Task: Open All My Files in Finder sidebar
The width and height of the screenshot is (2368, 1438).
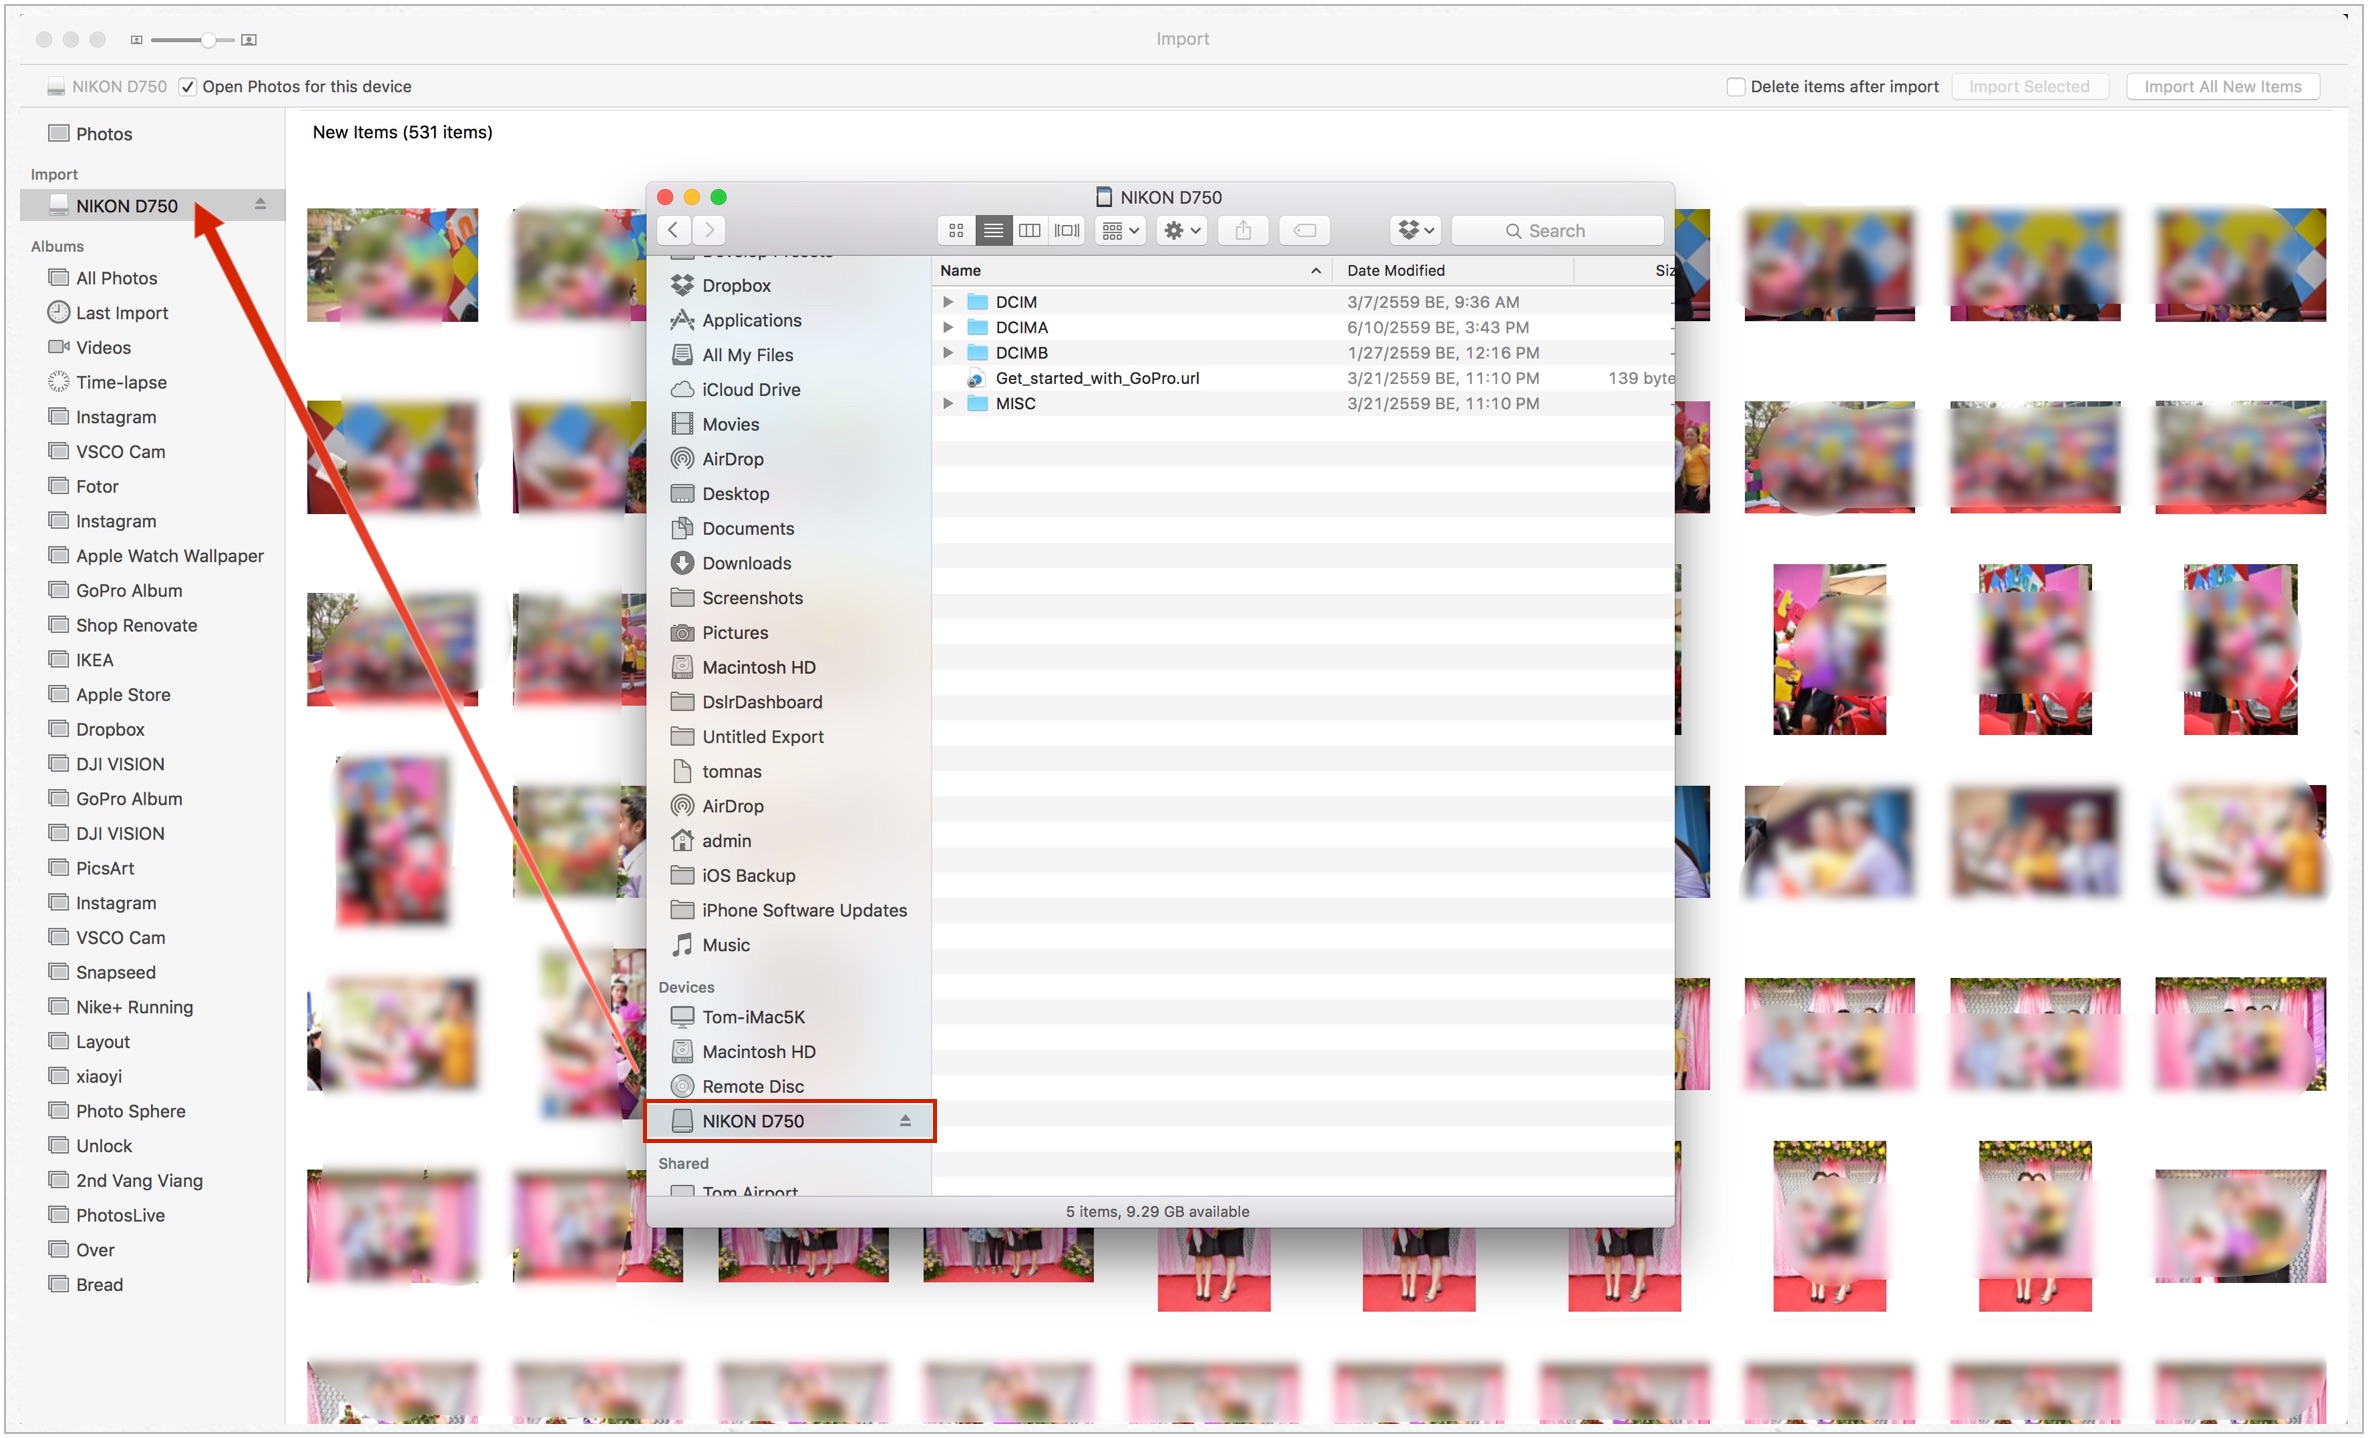Action: (747, 355)
